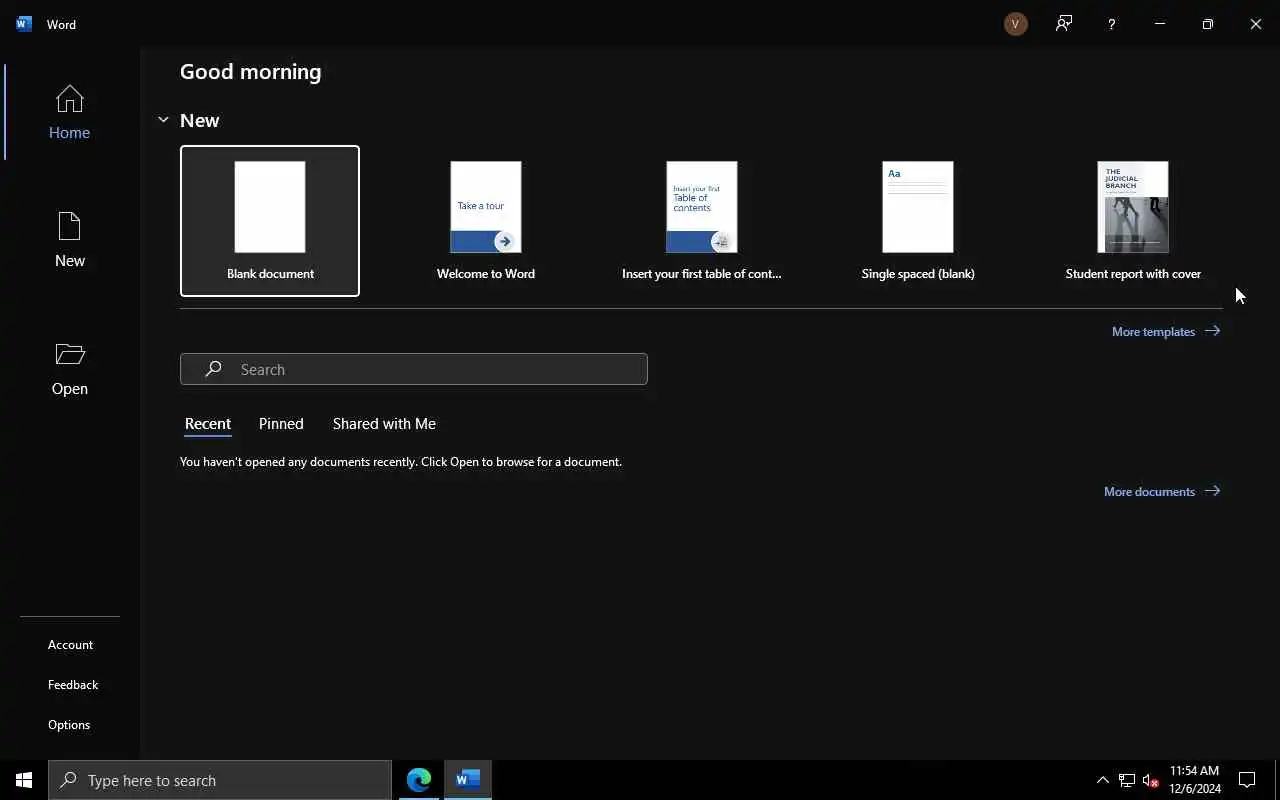Select Student report with cover template

1133,221
